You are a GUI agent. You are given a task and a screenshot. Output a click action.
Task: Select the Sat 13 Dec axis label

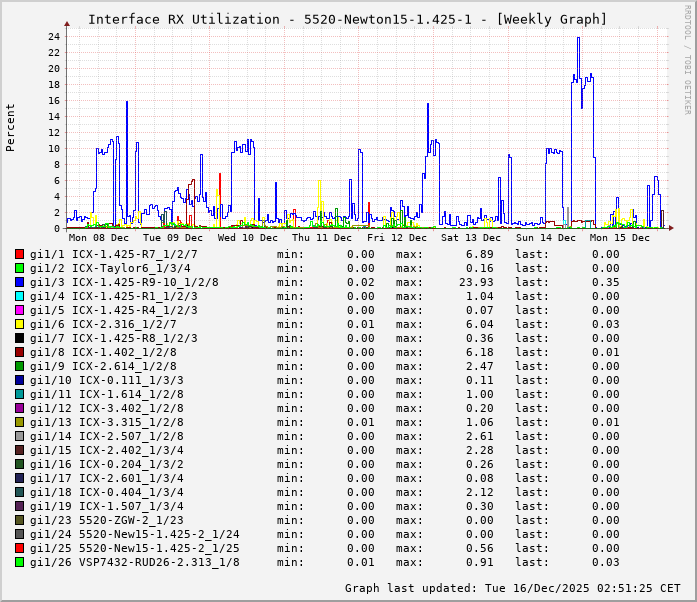(x=471, y=238)
